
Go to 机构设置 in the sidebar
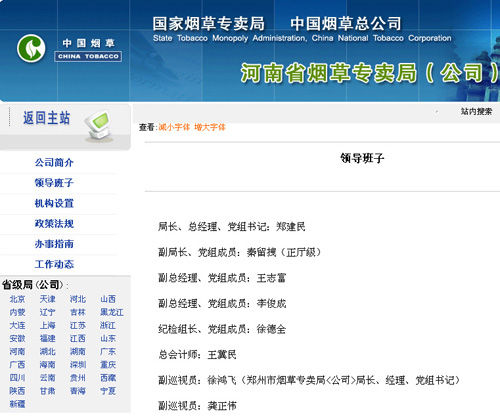[54, 203]
